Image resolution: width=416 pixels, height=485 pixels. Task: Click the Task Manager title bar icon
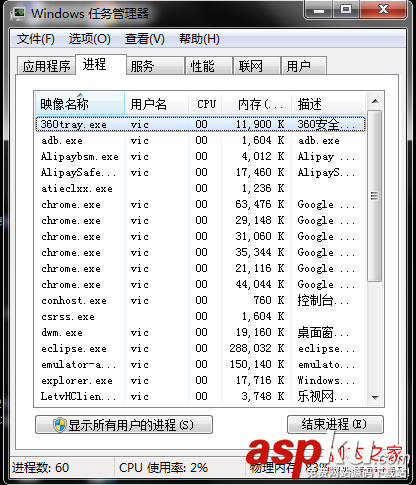pos(18,13)
